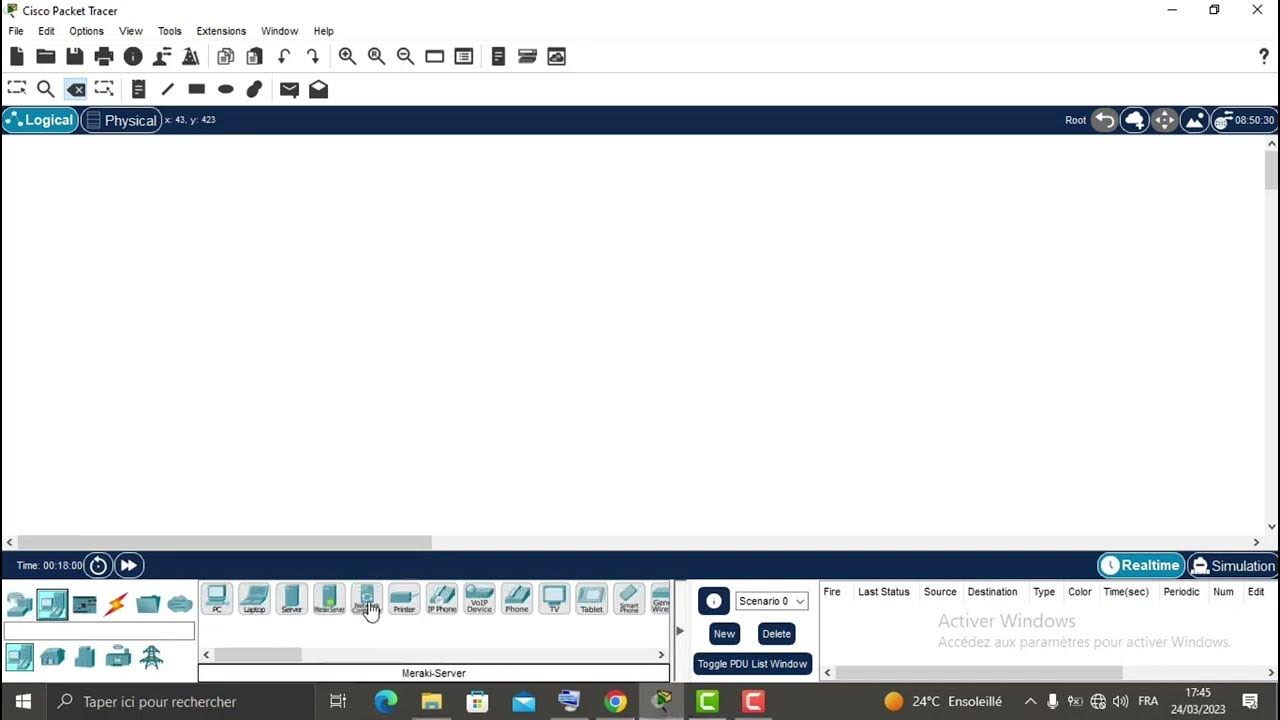Viewport: 1280px width, 720px height.
Task: Zoom out of the workspace
Action: pos(405,57)
